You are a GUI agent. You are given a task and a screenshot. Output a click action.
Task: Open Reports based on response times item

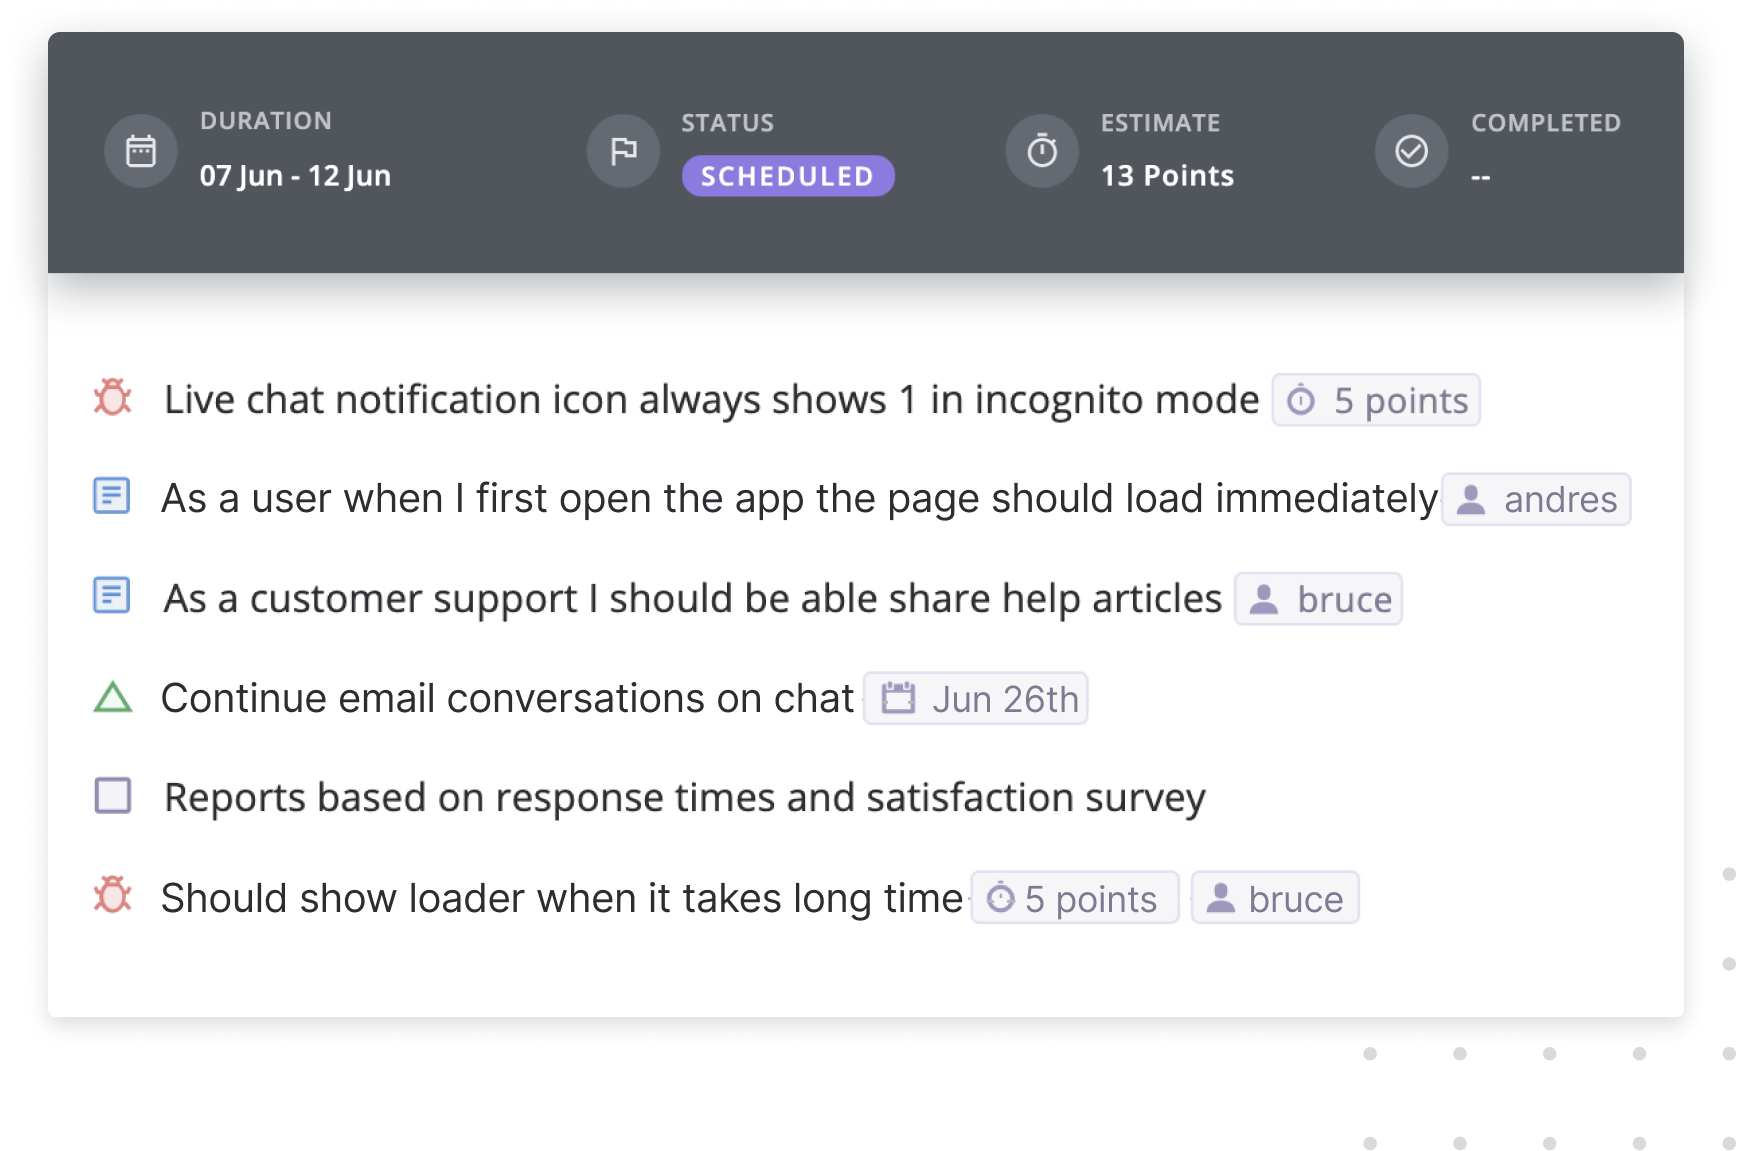coord(685,798)
